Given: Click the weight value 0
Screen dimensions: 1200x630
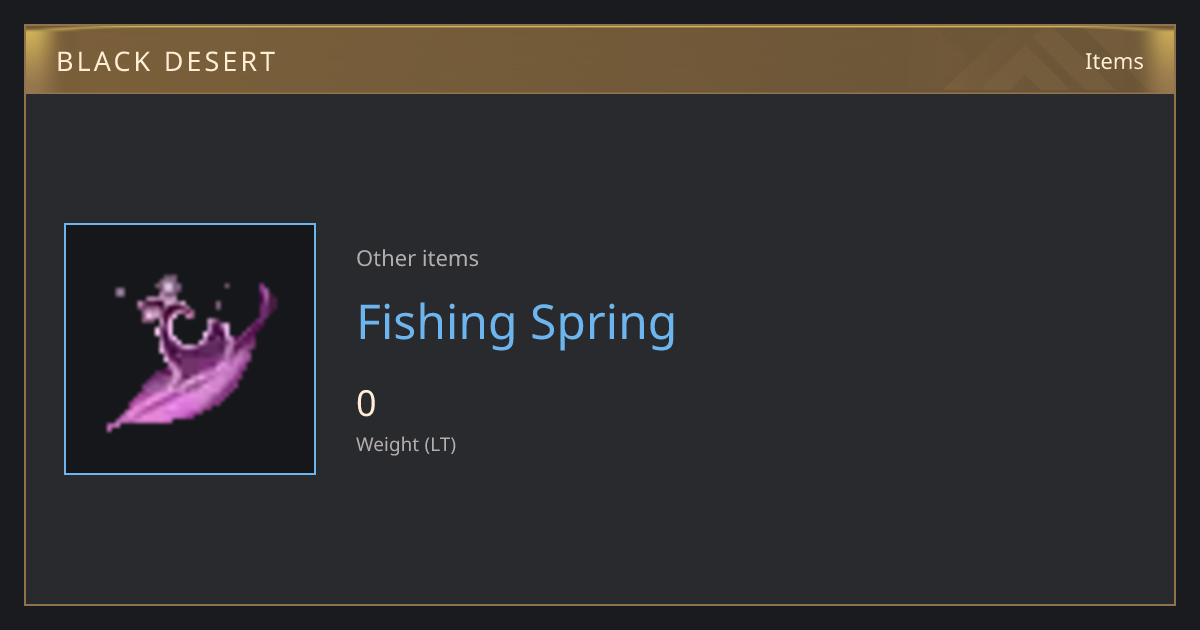Looking at the screenshot, I should tap(366, 404).
